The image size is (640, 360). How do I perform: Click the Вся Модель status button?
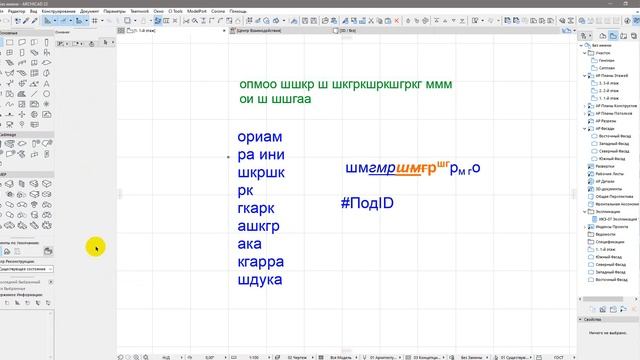point(341,357)
